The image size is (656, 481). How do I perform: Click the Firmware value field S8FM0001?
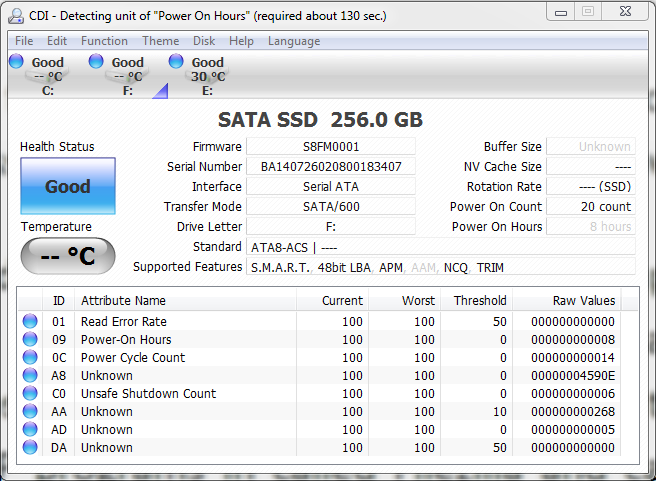pyautogui.click(x=331, y=147)
